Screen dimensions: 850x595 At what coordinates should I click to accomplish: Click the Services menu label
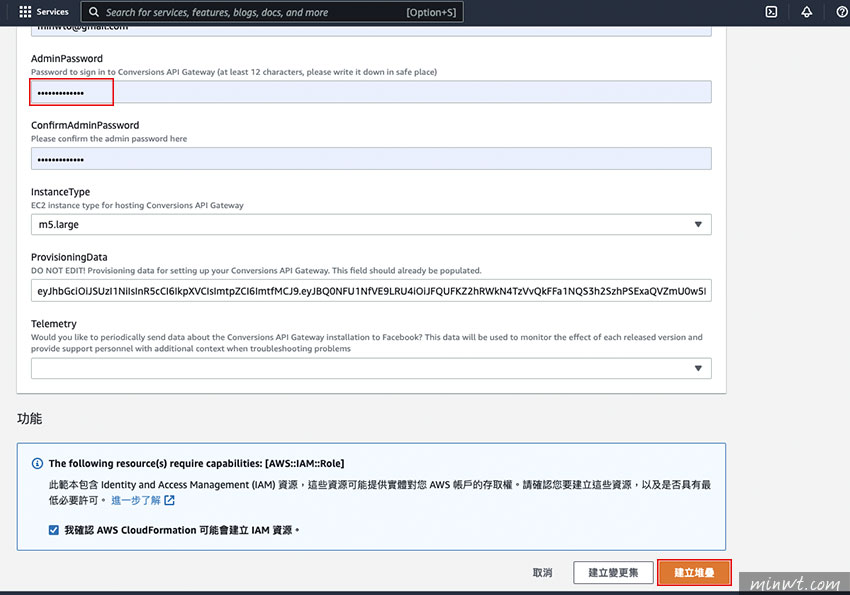tap(53, 12)
